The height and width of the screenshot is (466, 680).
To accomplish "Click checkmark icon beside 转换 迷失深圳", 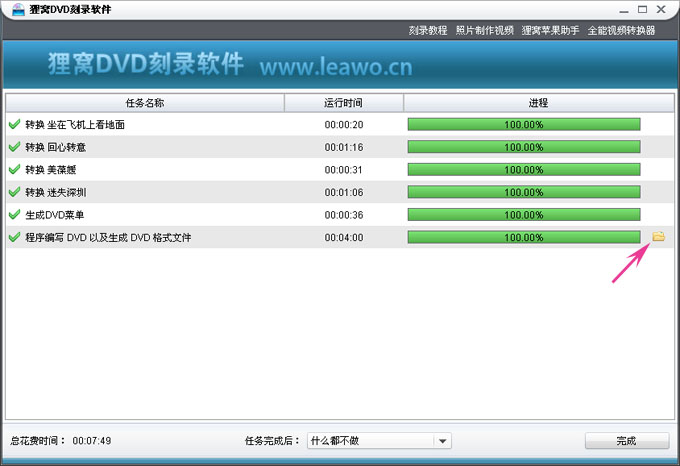I will point(14,192).
